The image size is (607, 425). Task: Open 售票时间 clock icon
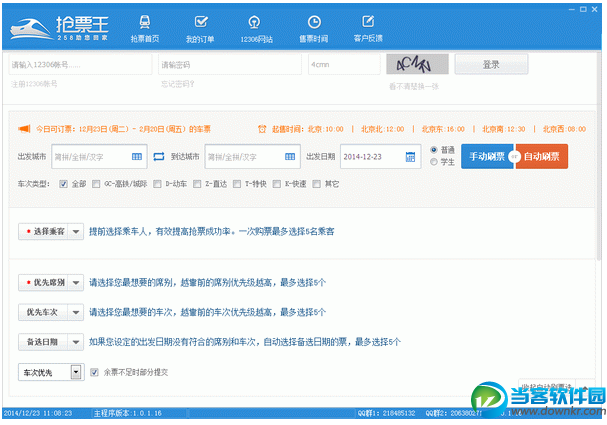coord(314,21)
